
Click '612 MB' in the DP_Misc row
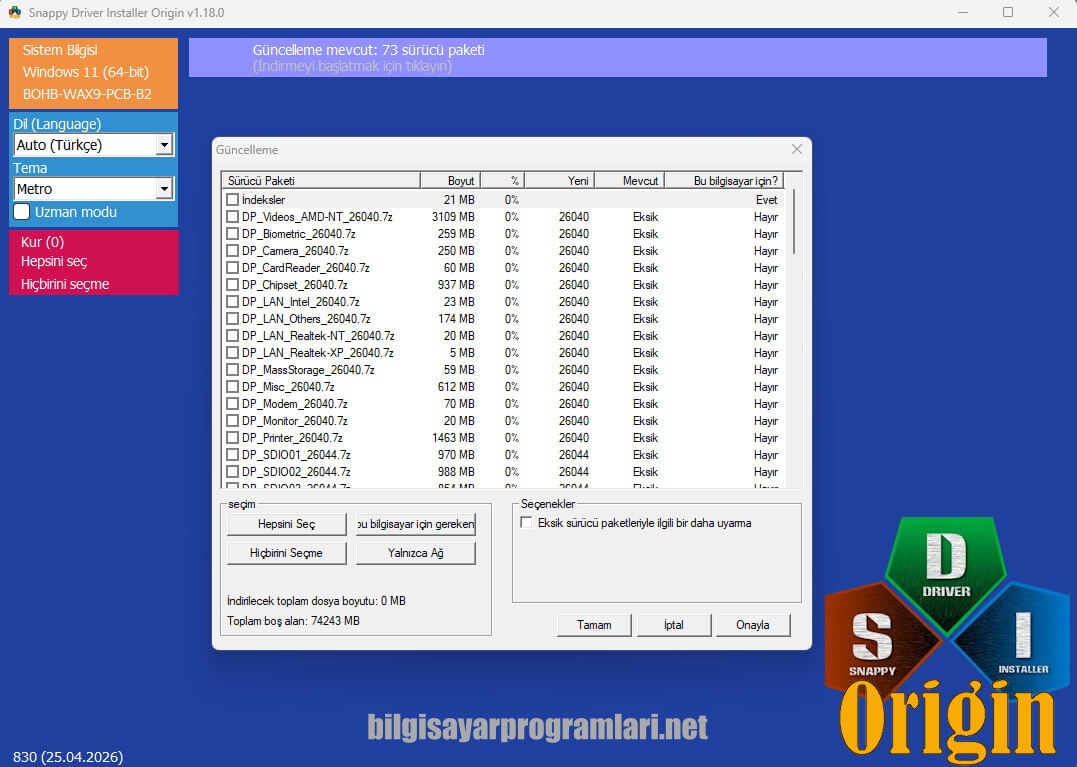click(x=456, y=387)
